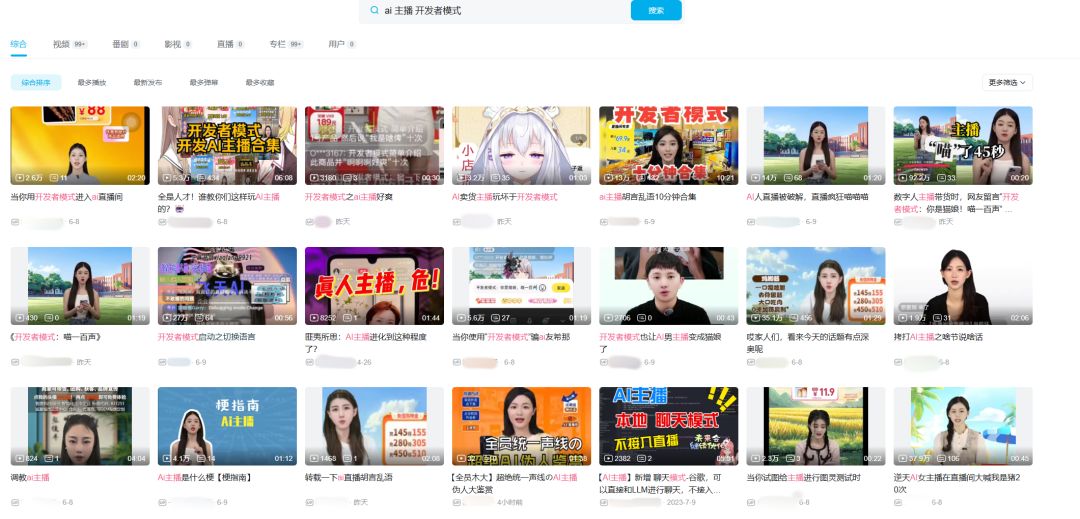Image resolution: width=1080 pixels, height=519 pixels.
Task: Open video titled 'AI卖货主播玩坏于开发者模式'
Action: pyautogui.click(x=504, y=197)
